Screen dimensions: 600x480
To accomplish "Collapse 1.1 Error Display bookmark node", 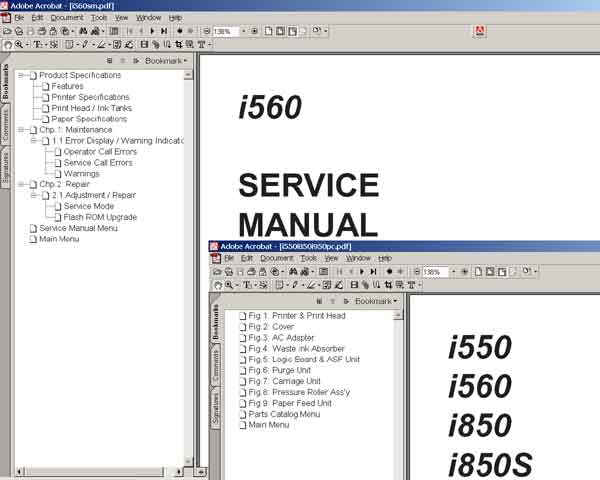I will tap(33, 141).
